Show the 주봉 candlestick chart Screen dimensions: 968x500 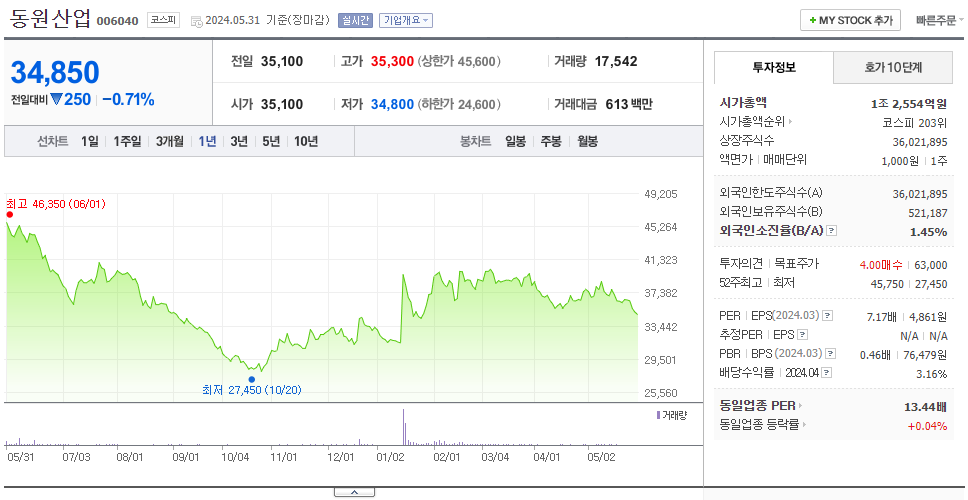click(x=551, y=141)
